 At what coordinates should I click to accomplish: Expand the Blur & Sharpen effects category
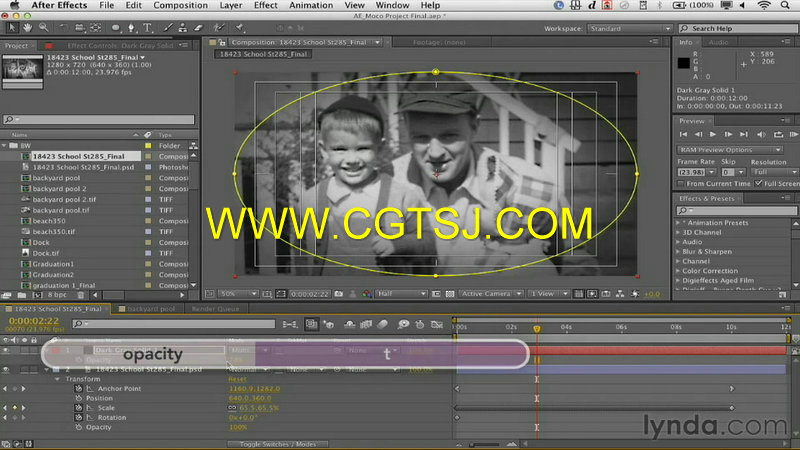[678, 252]
